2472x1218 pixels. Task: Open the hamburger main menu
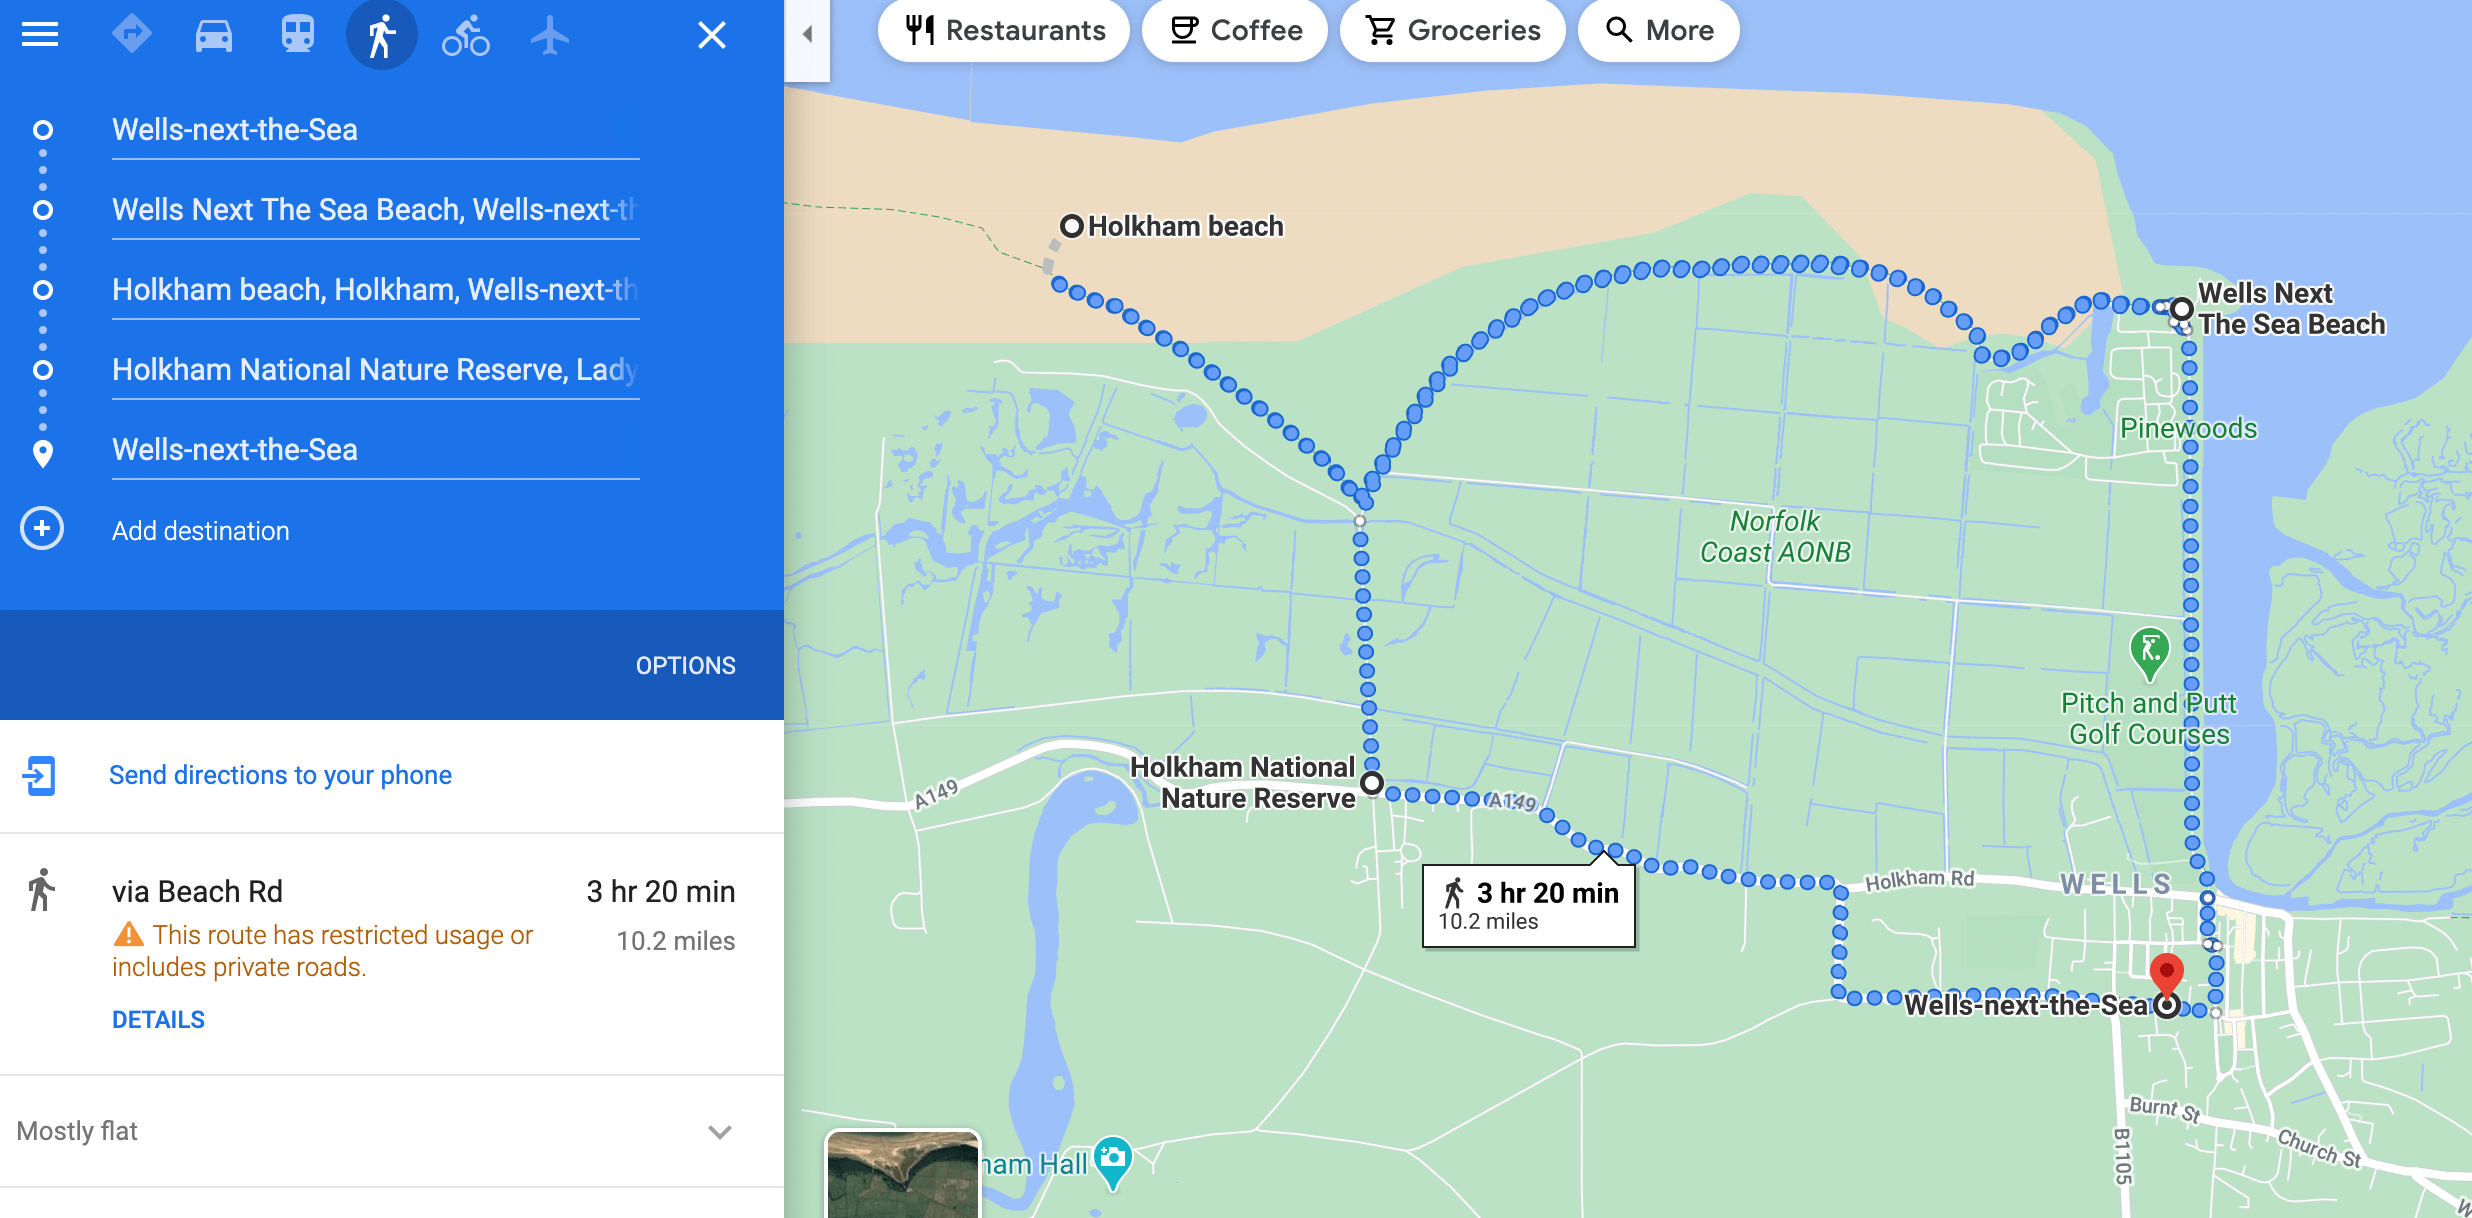coord(40,35)
